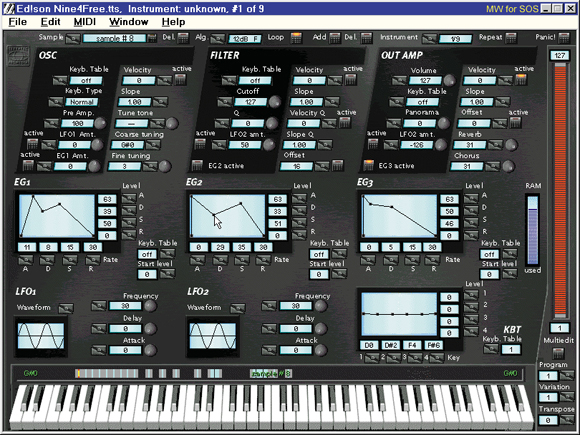Click LFO1 Waveform selector button
580x435 pixels.
pos(66,308)
